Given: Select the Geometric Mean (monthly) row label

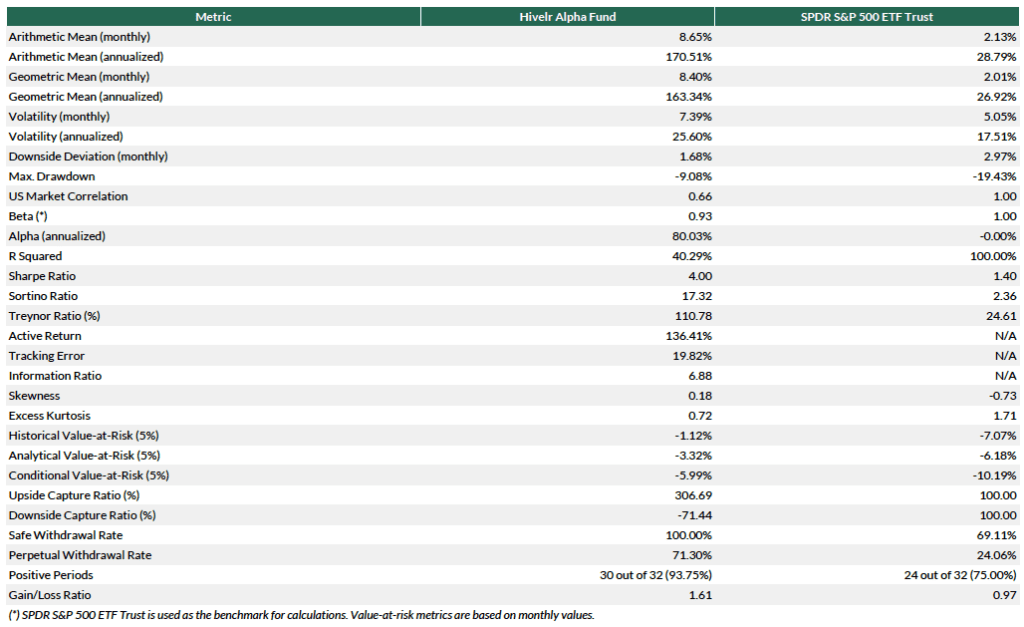Looking at the screenshot, I should click(79, 77).
